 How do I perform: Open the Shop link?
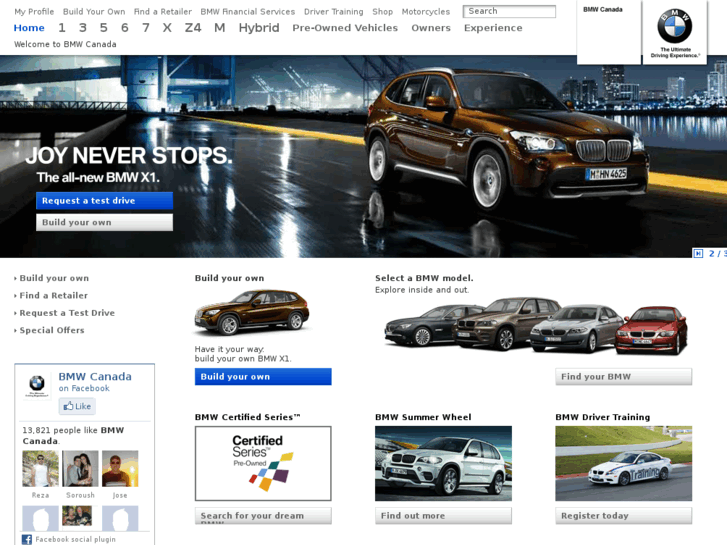coord(383,12)
